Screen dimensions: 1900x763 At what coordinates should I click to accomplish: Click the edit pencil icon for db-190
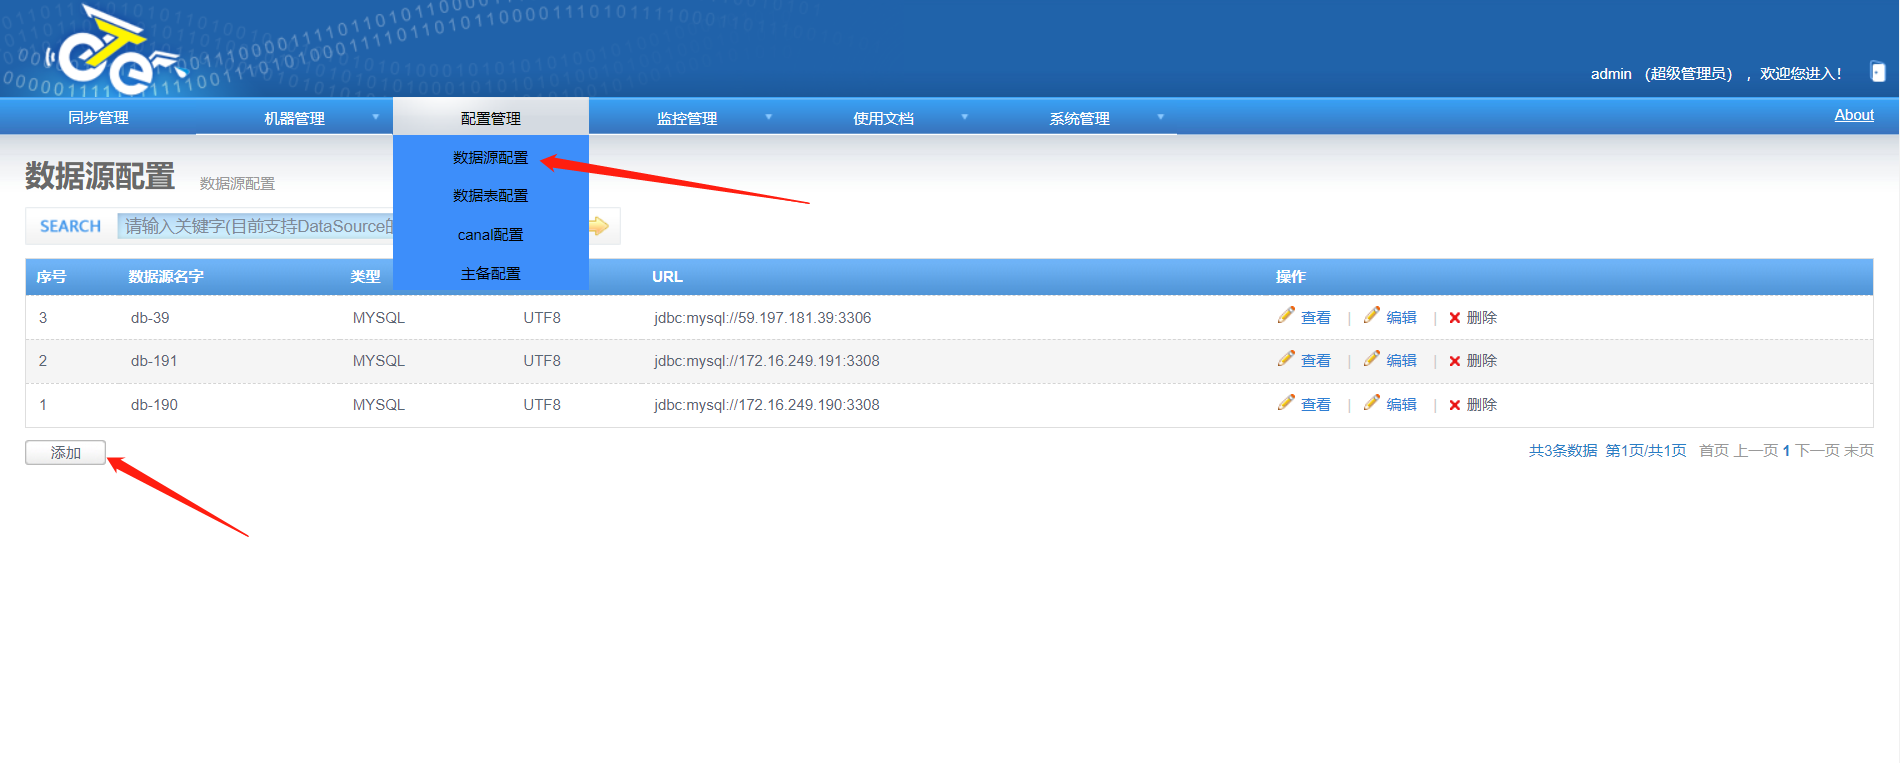(x=1372, y=402)
